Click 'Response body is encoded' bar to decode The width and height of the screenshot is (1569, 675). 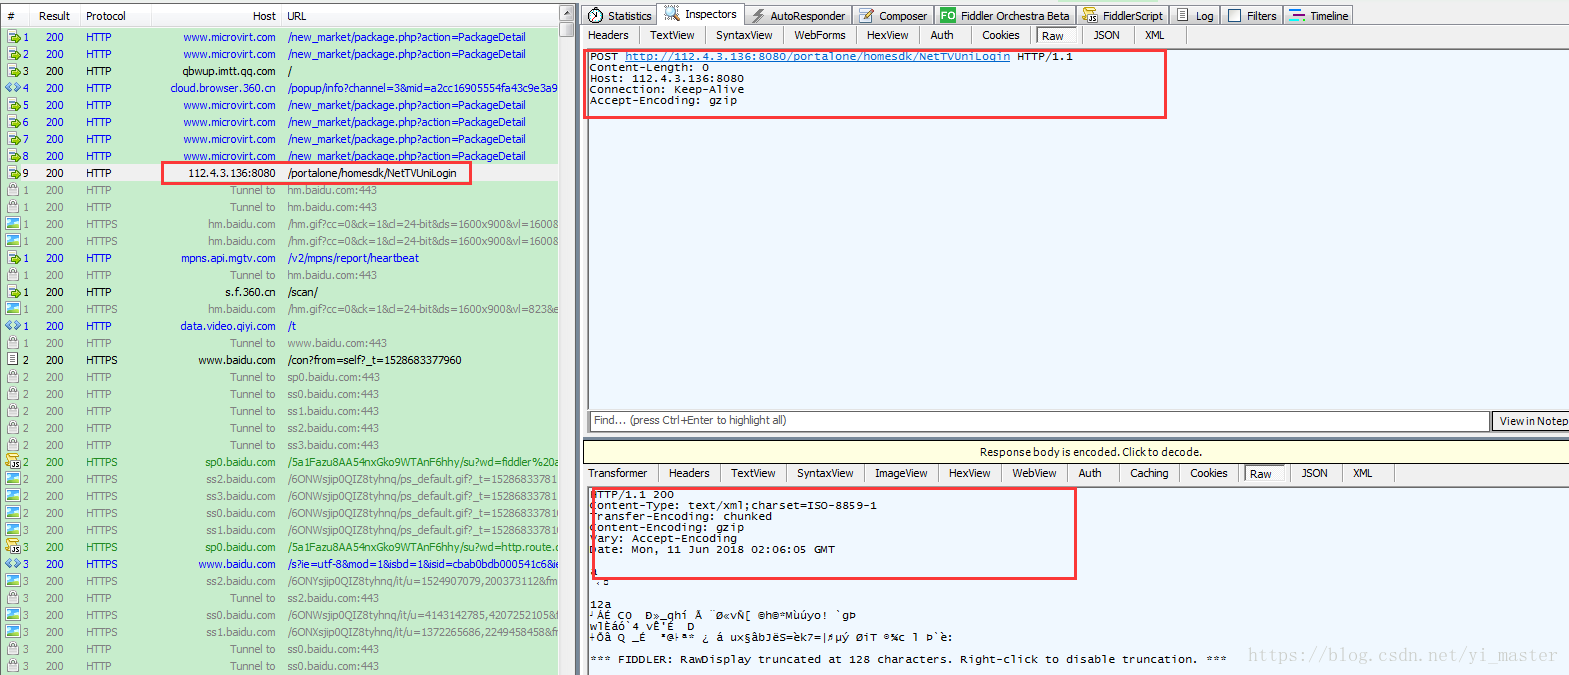pos(1076,452)
